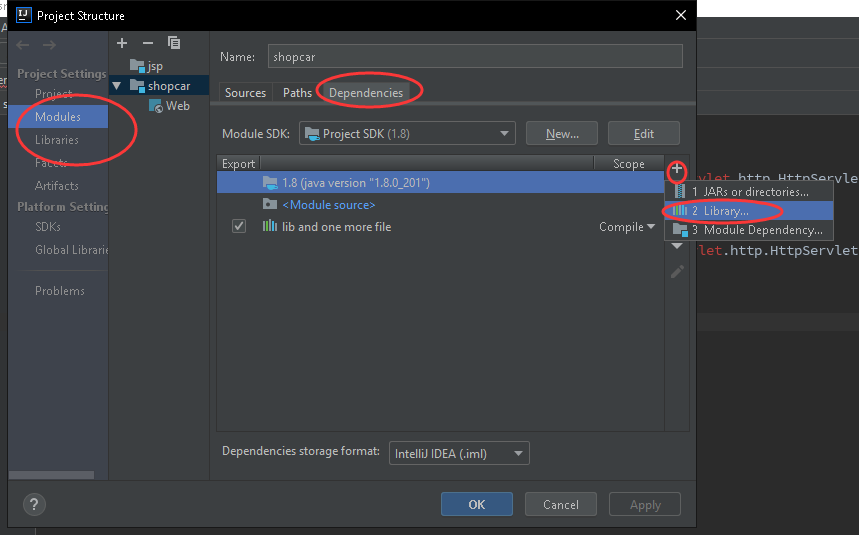Click the move dependency down arrow
This screenshot has width=859, height=535.
pyautogui.click(x=677, y=246)
